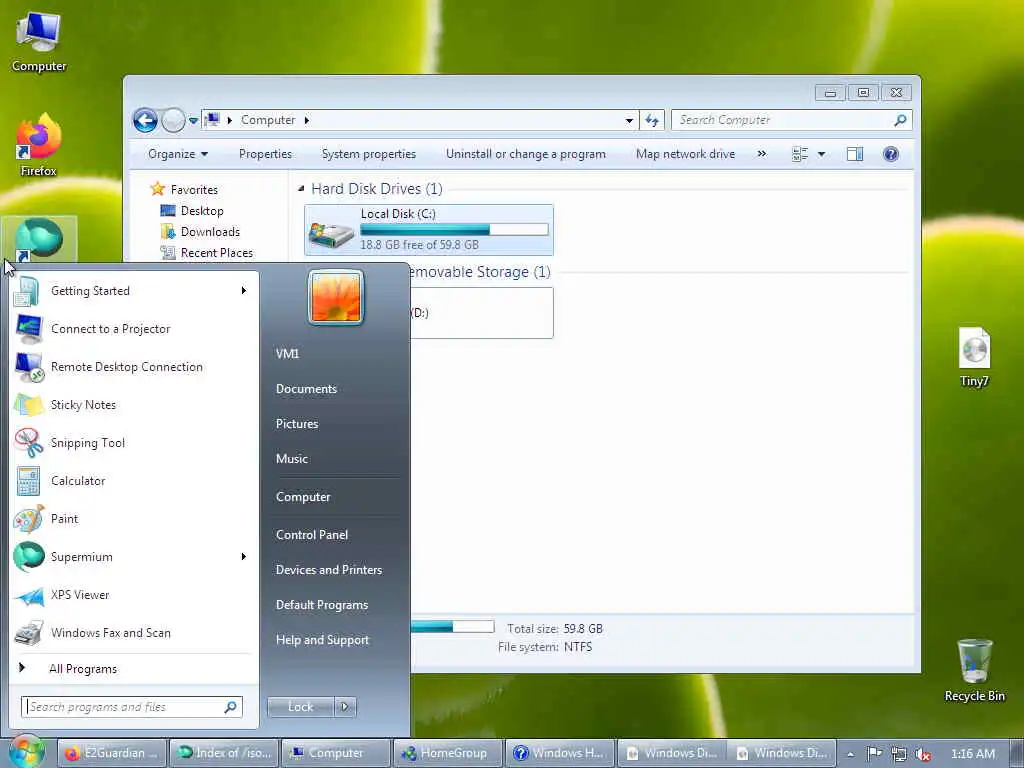The height and width of the screenshot is (768, 1024).
Task: Select the Firefox desktop shortcut
Action: click(39, 145)
